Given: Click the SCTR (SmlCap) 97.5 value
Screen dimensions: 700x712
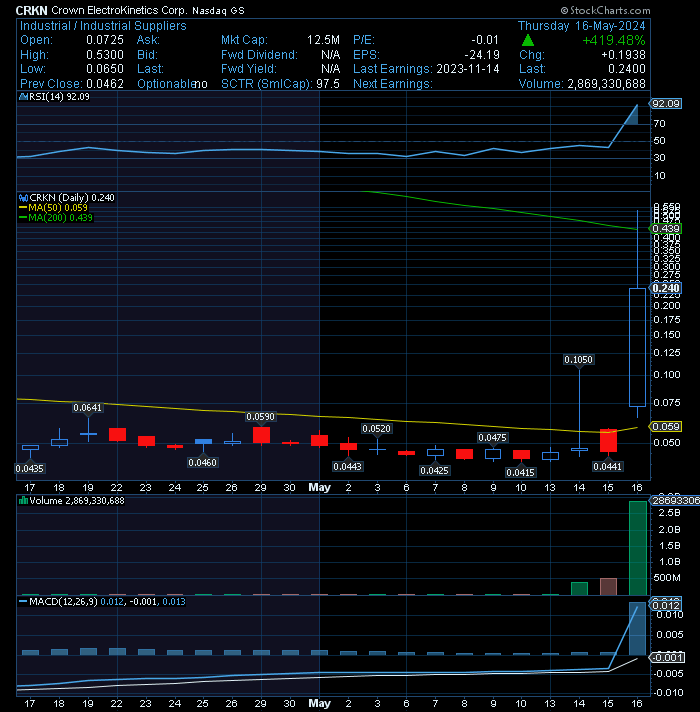Looking at the screenshot, I should coord(328,84).
